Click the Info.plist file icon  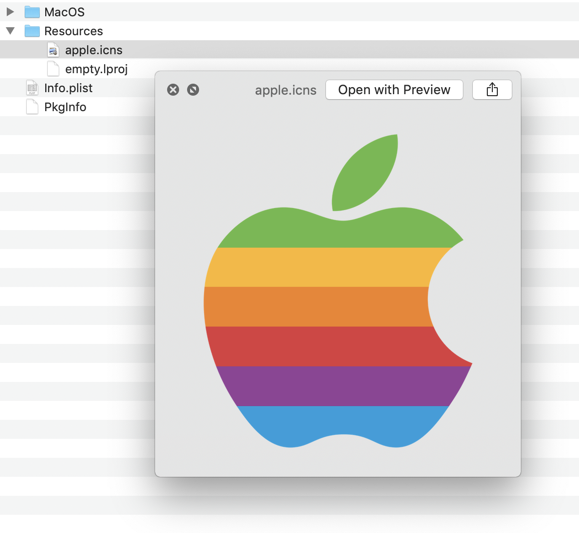tap(32, 88)
